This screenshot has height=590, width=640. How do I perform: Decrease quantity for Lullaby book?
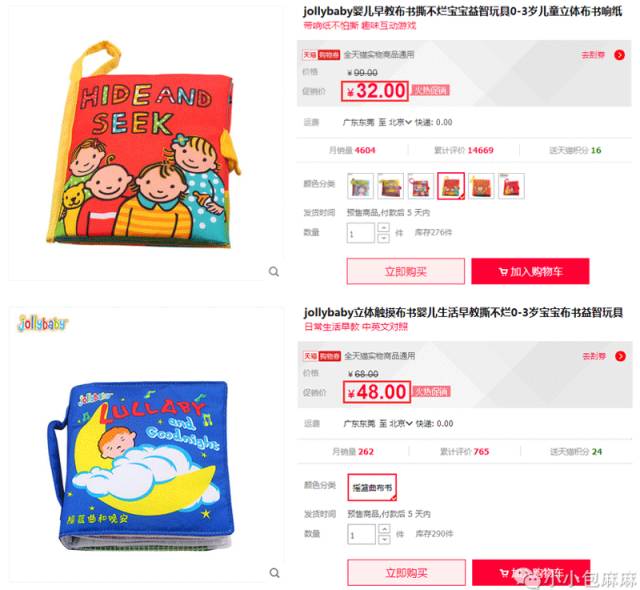tap(384, 539)
